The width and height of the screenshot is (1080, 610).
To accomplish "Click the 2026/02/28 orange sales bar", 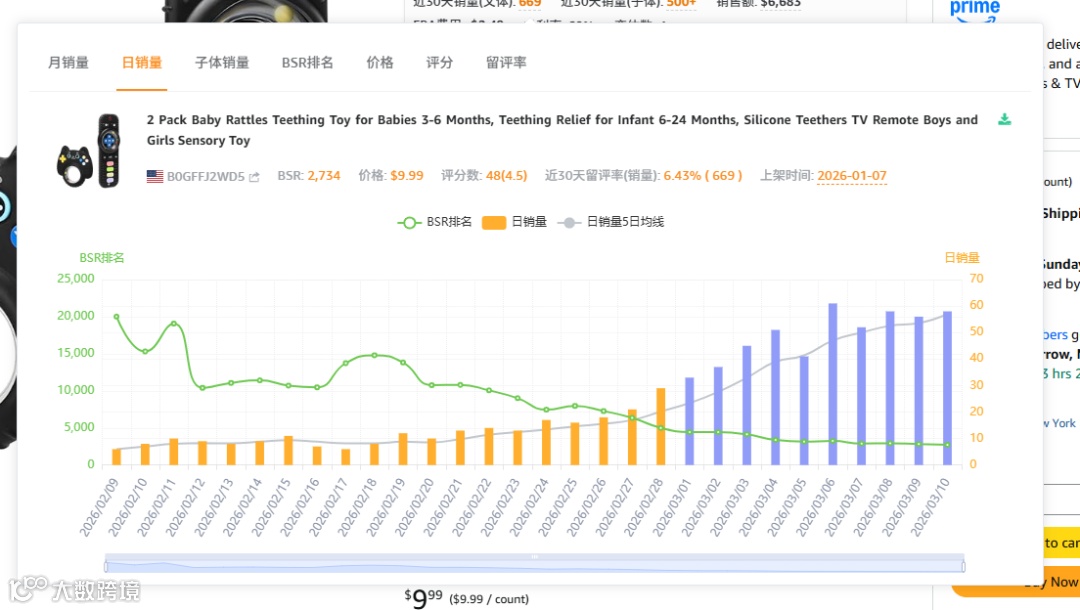I will tap(661, 426).
